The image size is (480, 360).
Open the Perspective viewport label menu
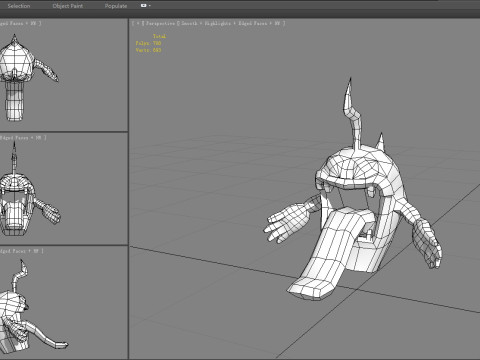[x=160, y=23]
